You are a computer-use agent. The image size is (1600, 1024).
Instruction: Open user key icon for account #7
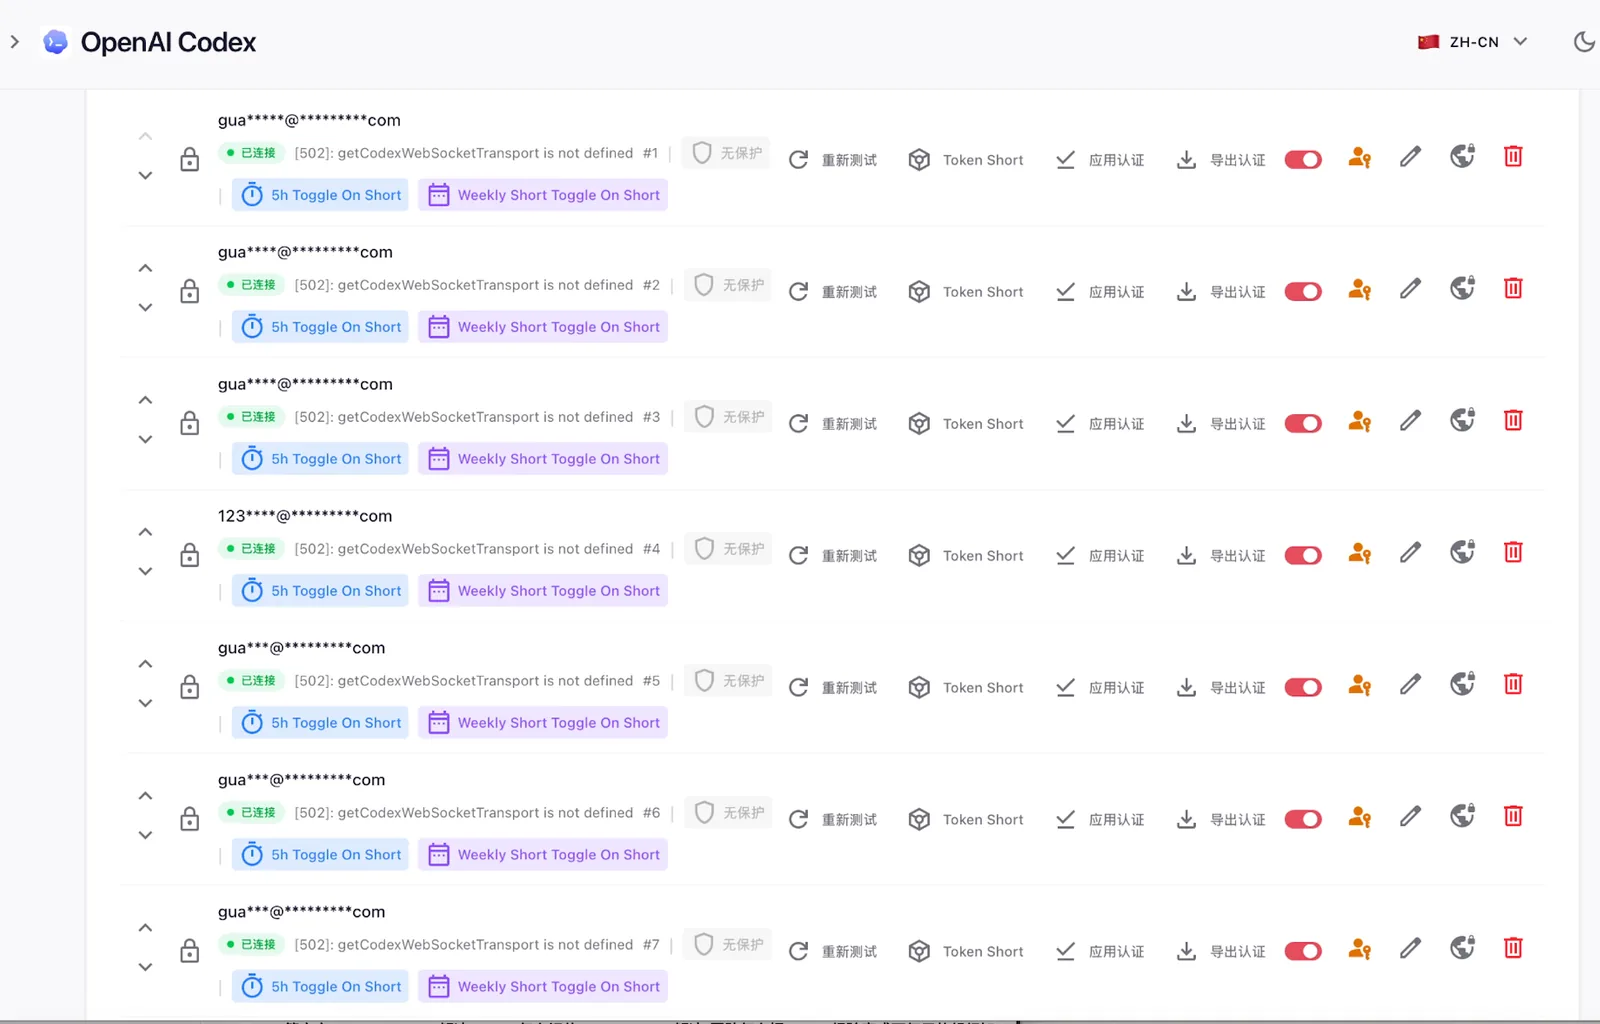point(1359,949)
